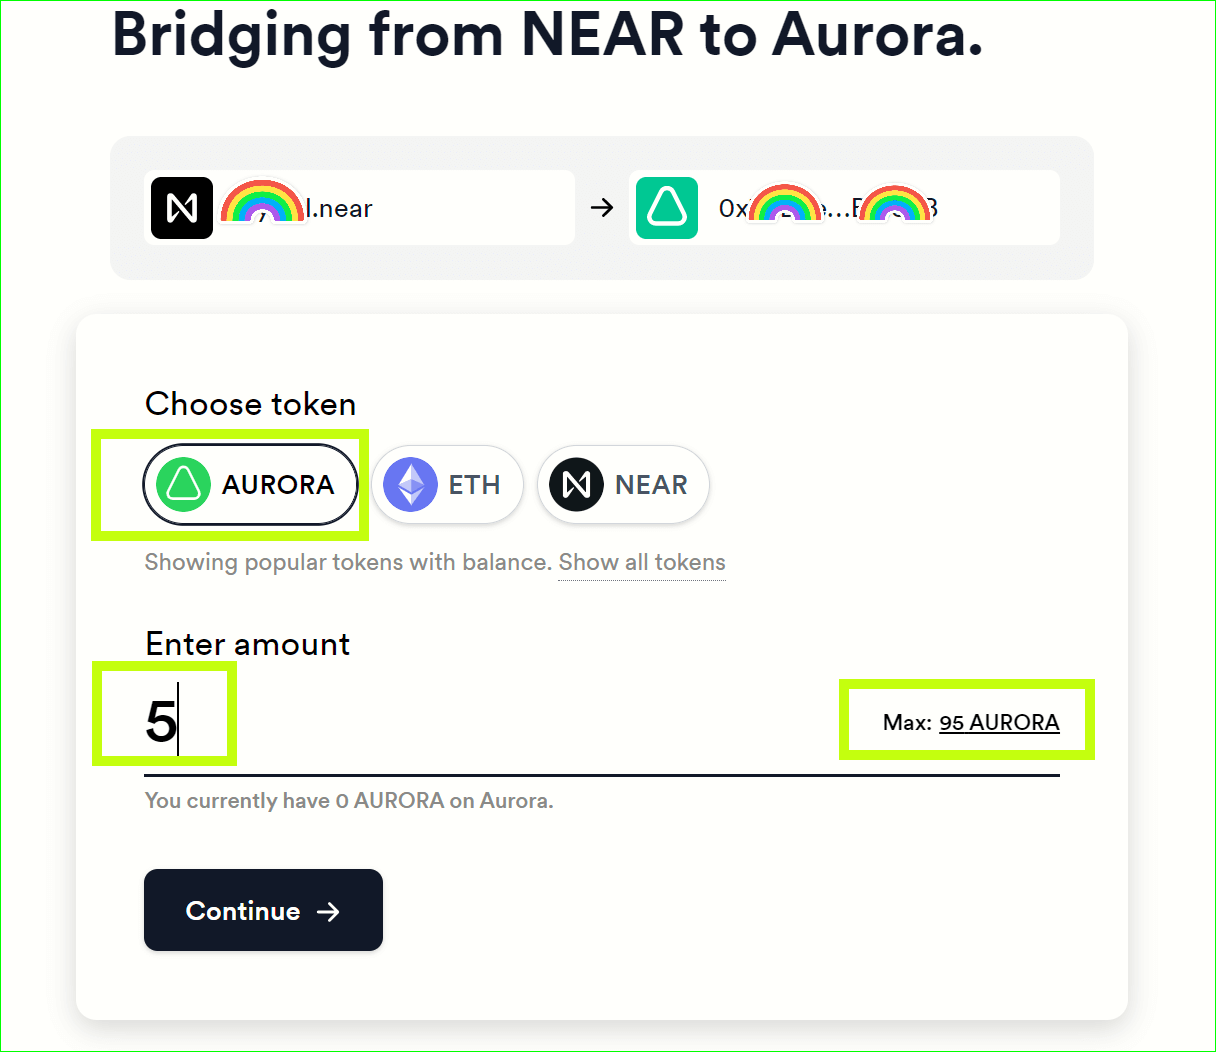Image resolution: width=1216 pixels, height=1052 pixels.
Task: Click the black N icon in the NEAR token chip
Action: pyautogui.click(x=576, y=485)
